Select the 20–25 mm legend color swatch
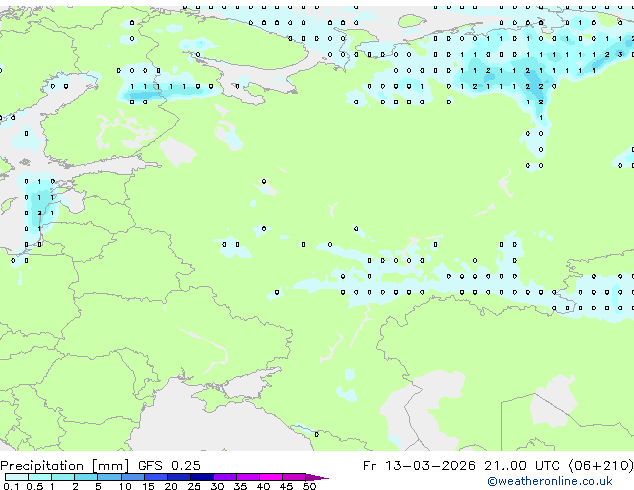Screen dimensions: 634x490 point(179,477)
